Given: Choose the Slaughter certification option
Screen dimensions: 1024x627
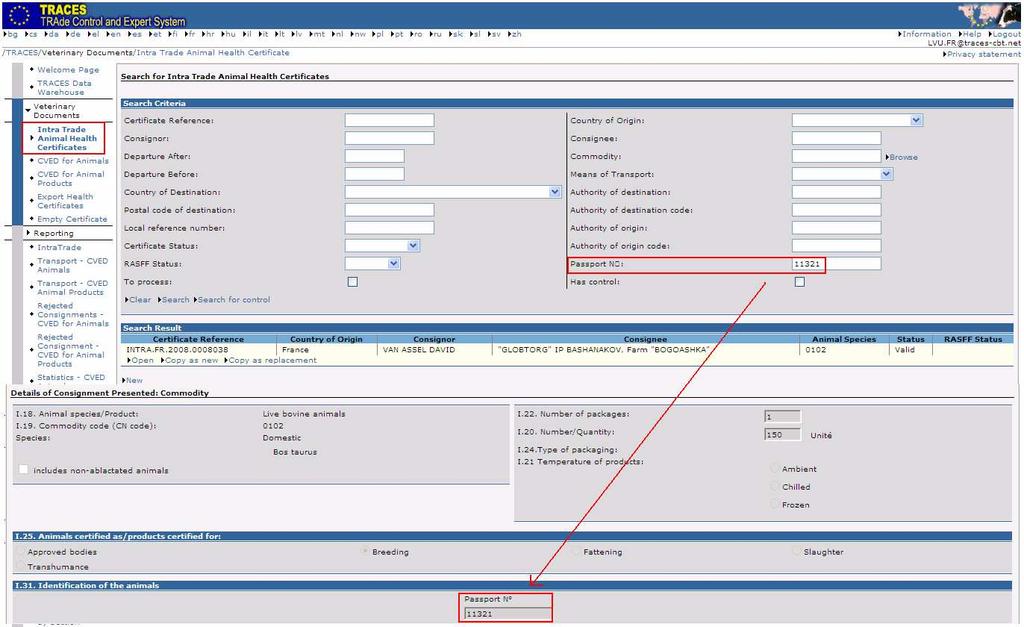Looking at the screenshot, I should coord(796,552).
